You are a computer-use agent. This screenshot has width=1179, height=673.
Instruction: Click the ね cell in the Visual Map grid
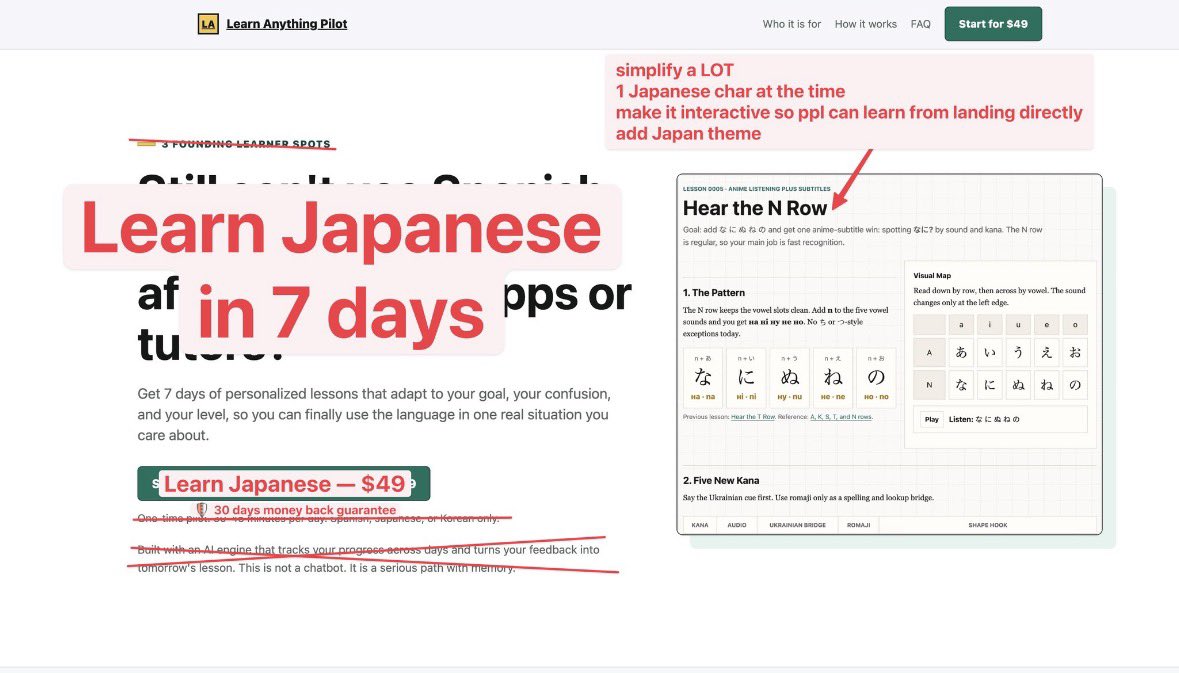point(1047,385)
